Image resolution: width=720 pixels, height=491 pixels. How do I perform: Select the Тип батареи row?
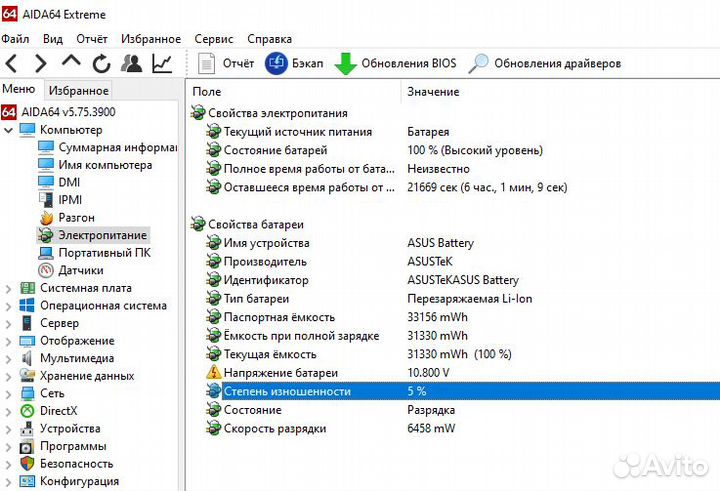tap(463, 299)
